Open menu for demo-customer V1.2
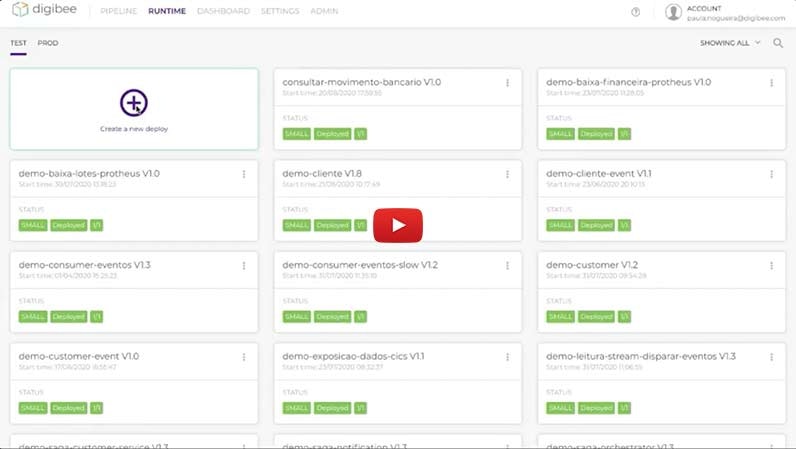The image size is (796, 449). pos(771,266)
